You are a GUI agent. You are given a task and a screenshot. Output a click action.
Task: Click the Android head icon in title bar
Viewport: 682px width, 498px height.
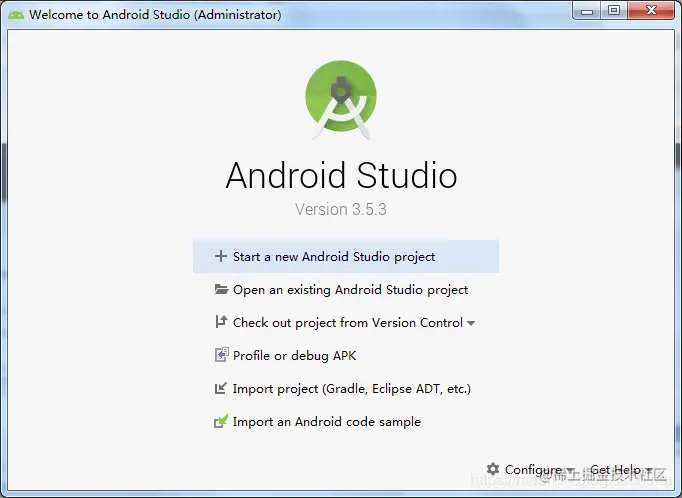(x=16, y=14)
